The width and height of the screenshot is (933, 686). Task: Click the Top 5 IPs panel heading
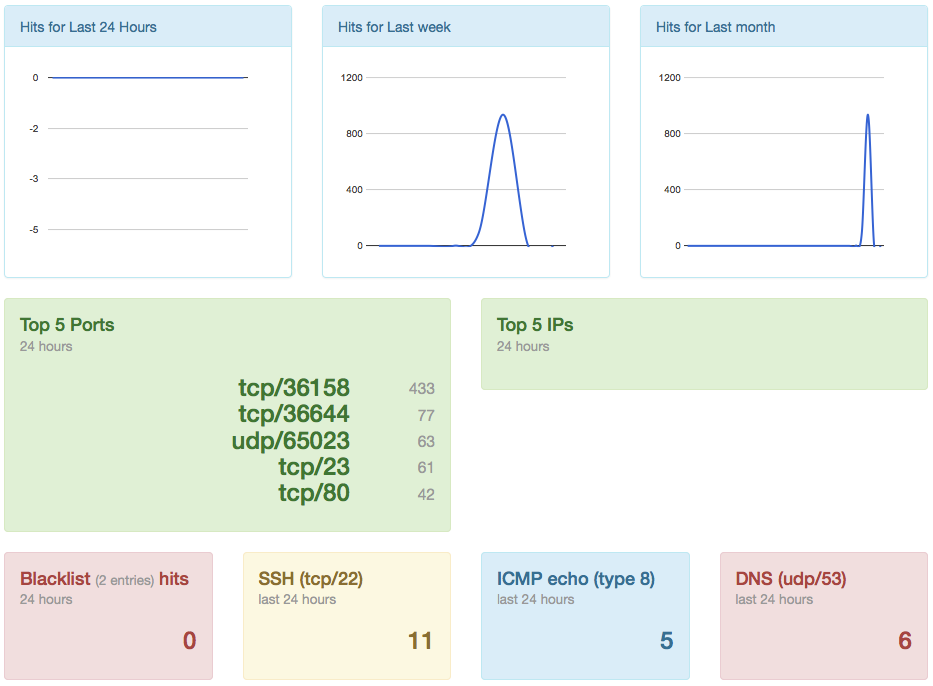(535, 325)
